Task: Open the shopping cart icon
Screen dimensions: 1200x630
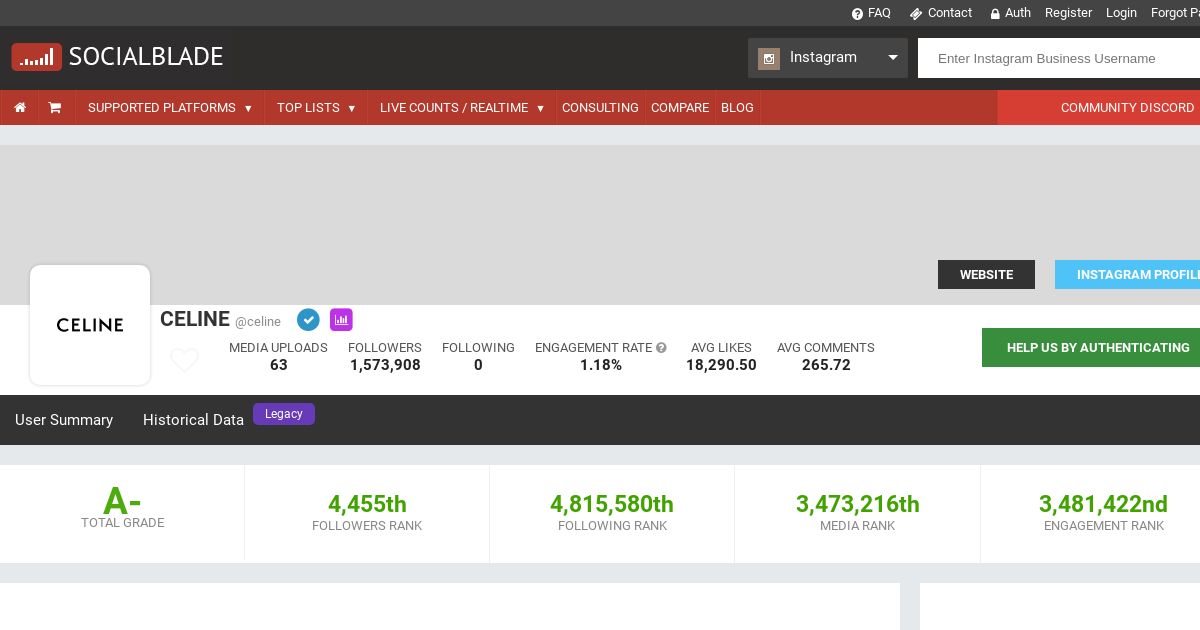Action: tap(55, 108)
